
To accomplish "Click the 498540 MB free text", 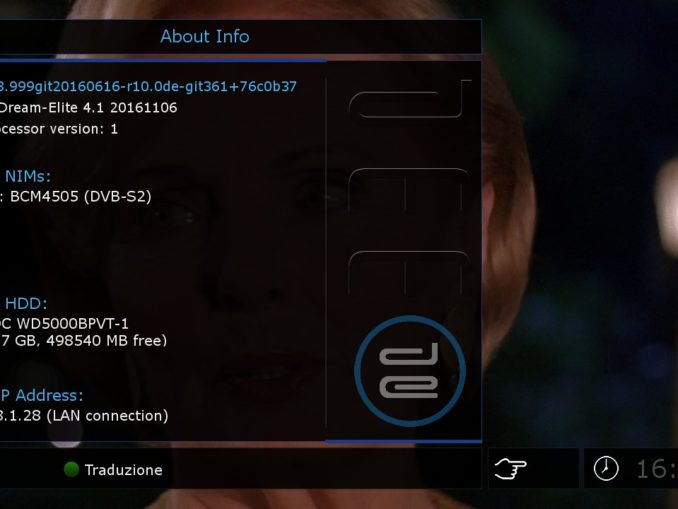I will pyautogui.click(x=106, y=340).
